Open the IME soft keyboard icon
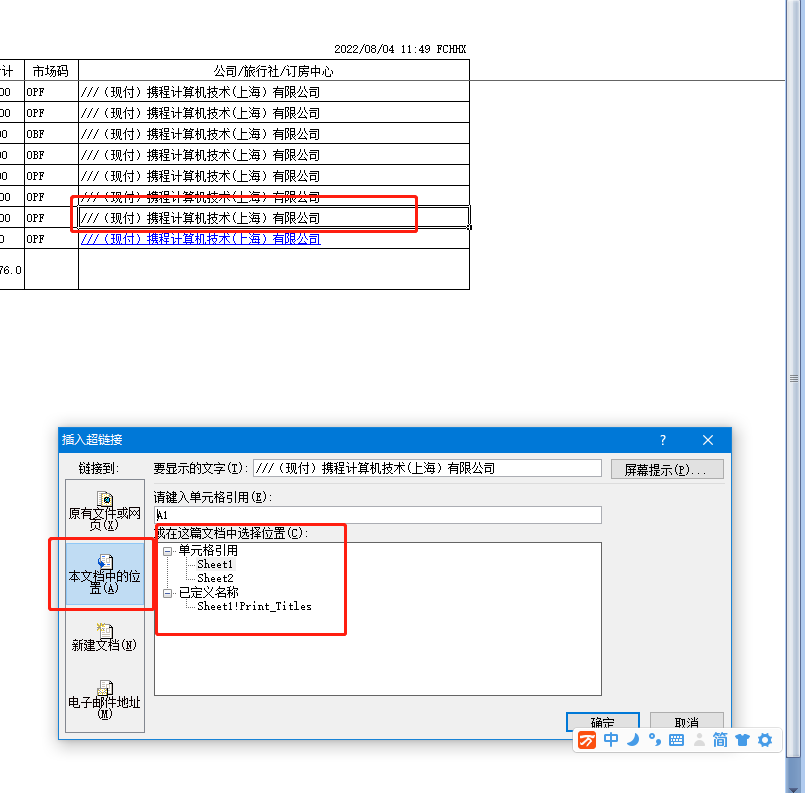 [677, 740]
